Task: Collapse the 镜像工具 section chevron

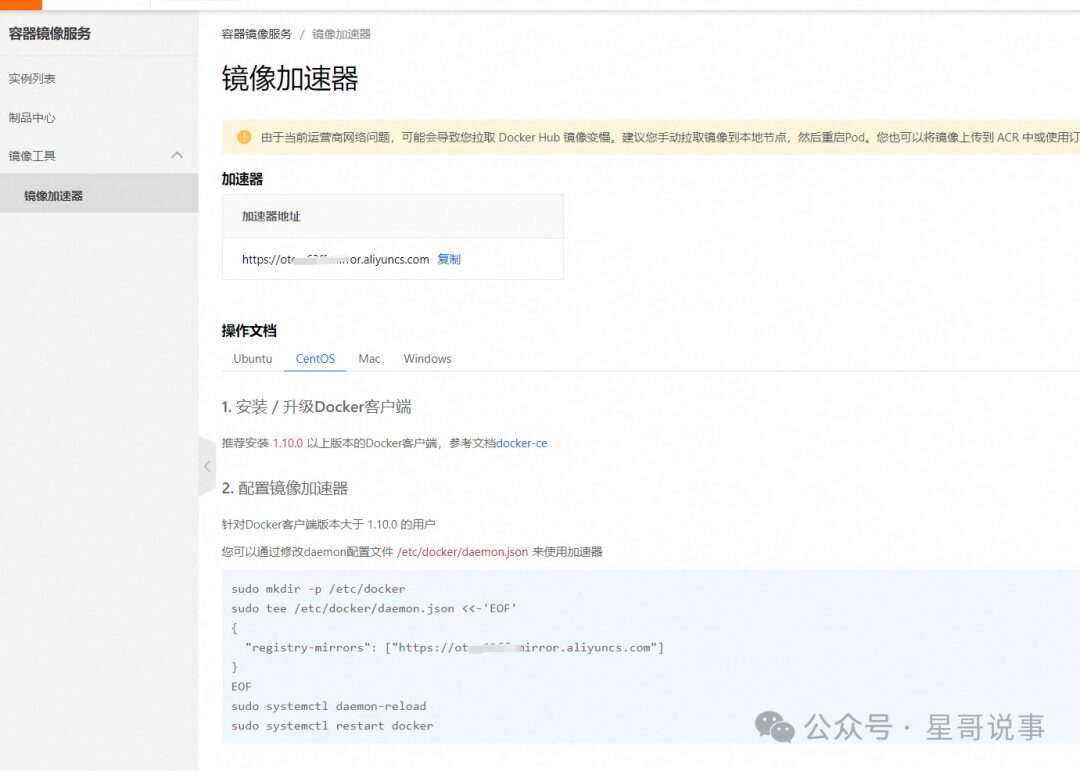Action: tap(177, 155)
